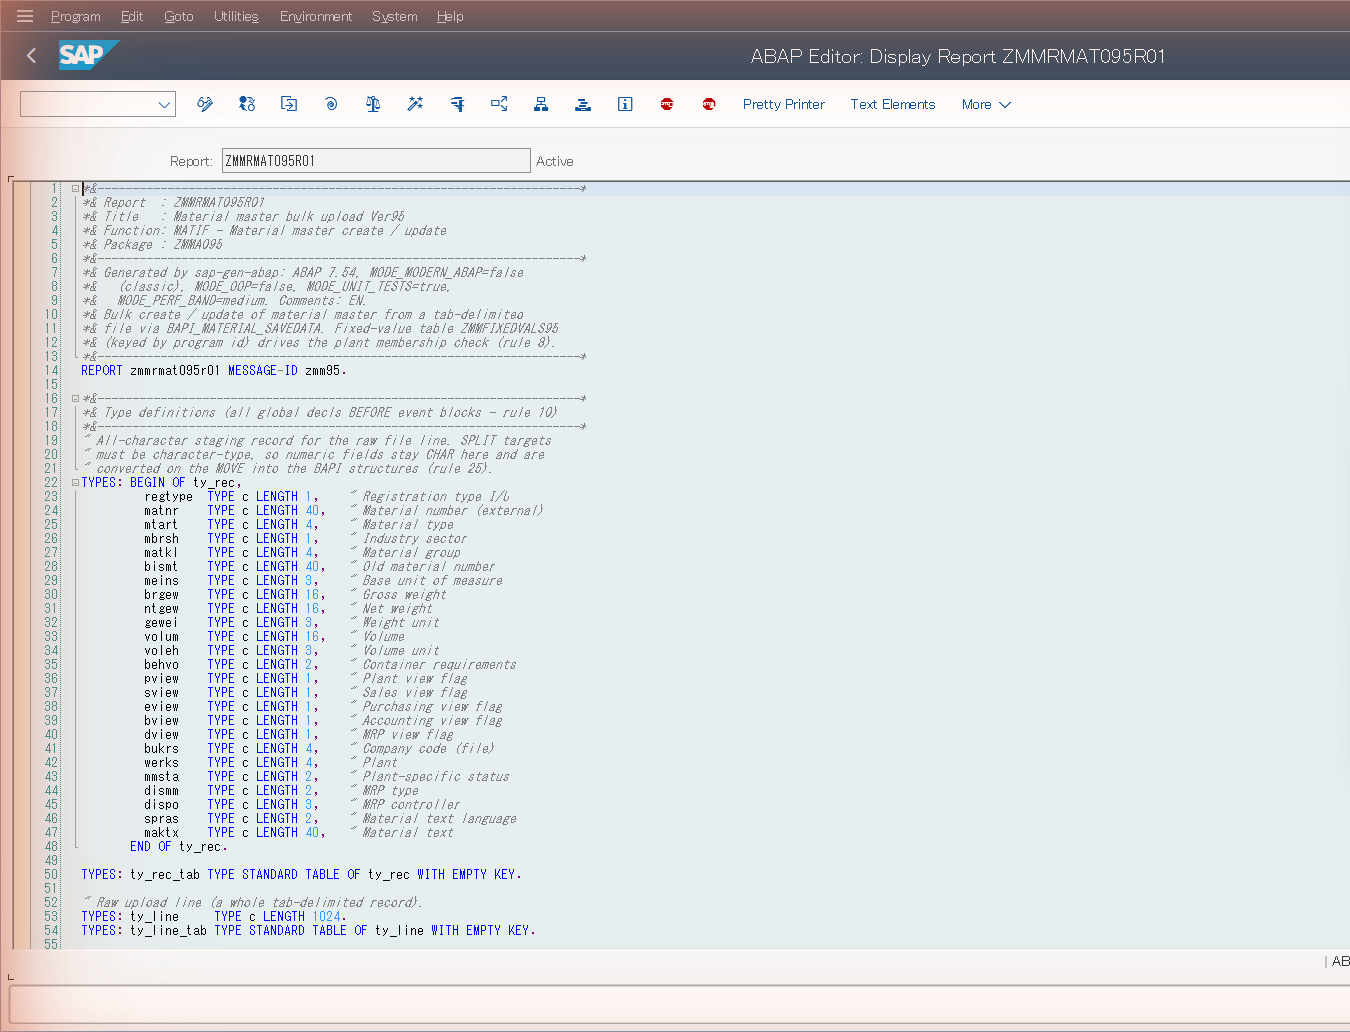Click the second stop-sign external breakpoint icon

coord(709,104)
